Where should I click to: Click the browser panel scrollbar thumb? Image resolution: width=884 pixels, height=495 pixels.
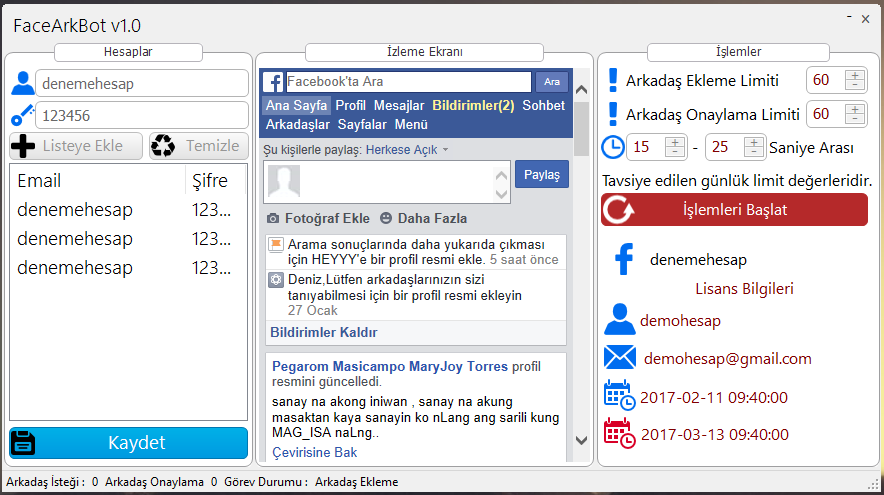(581, 128)
